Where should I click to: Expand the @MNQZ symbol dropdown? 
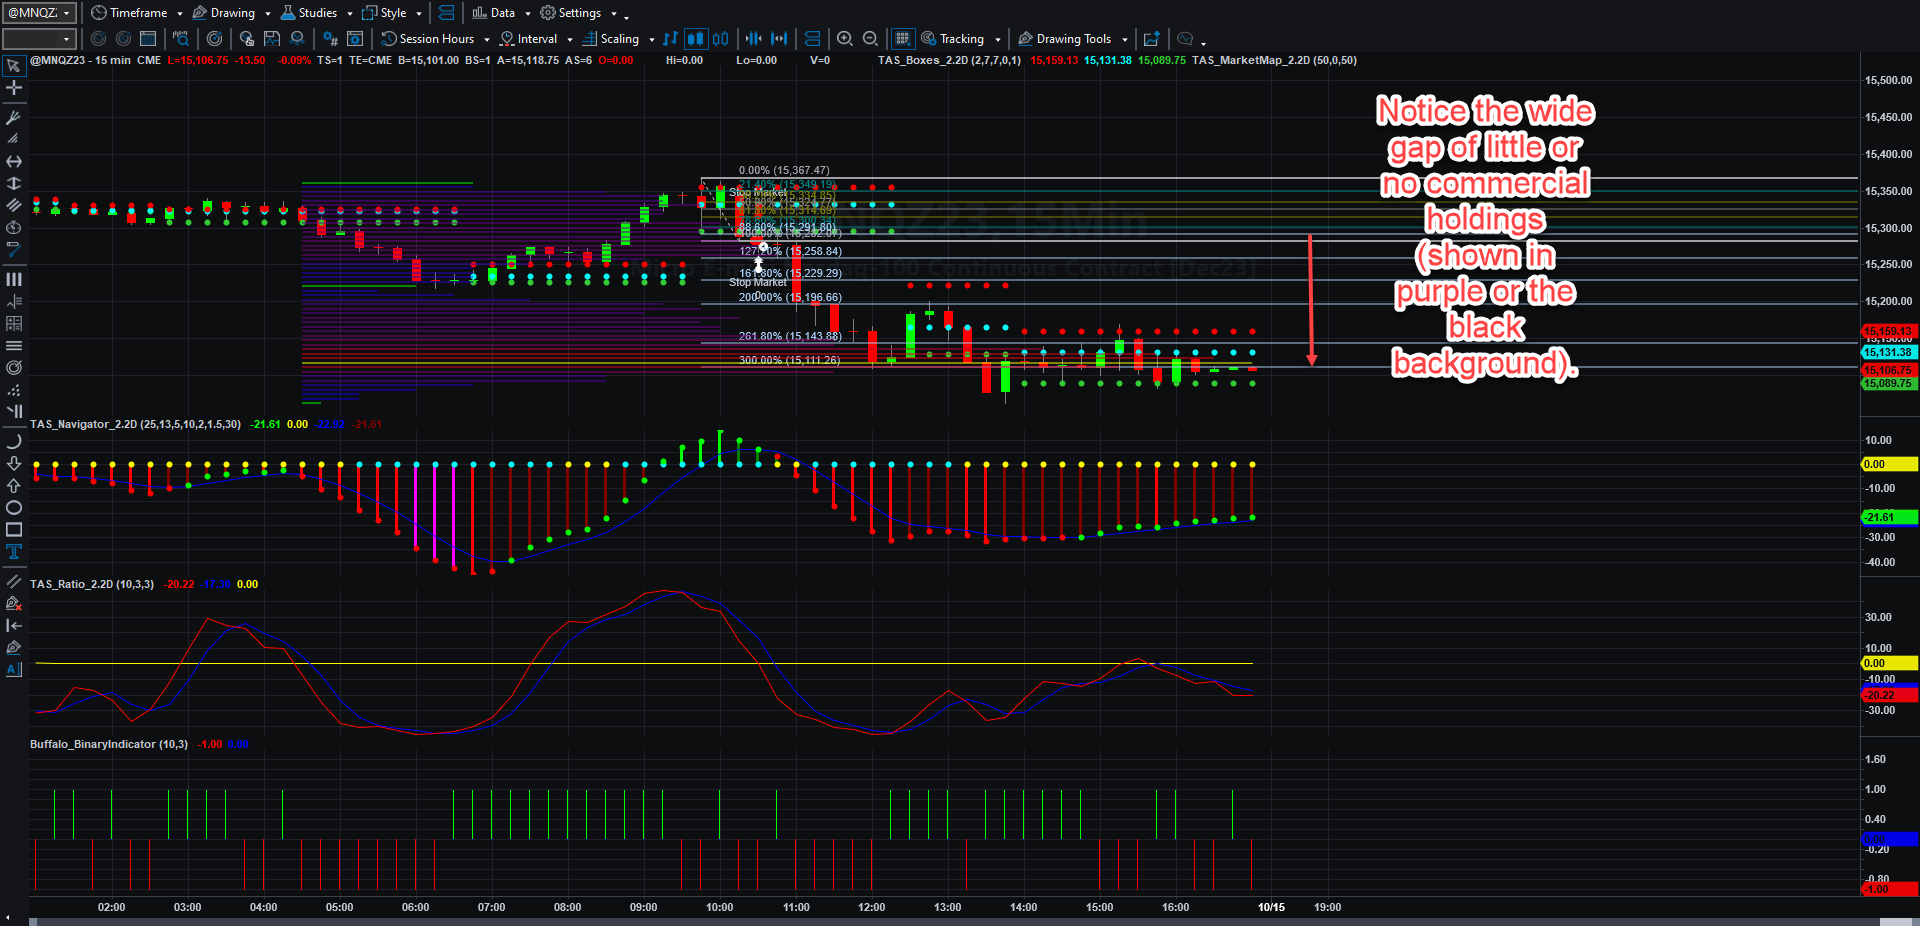[x=39, y=13]
